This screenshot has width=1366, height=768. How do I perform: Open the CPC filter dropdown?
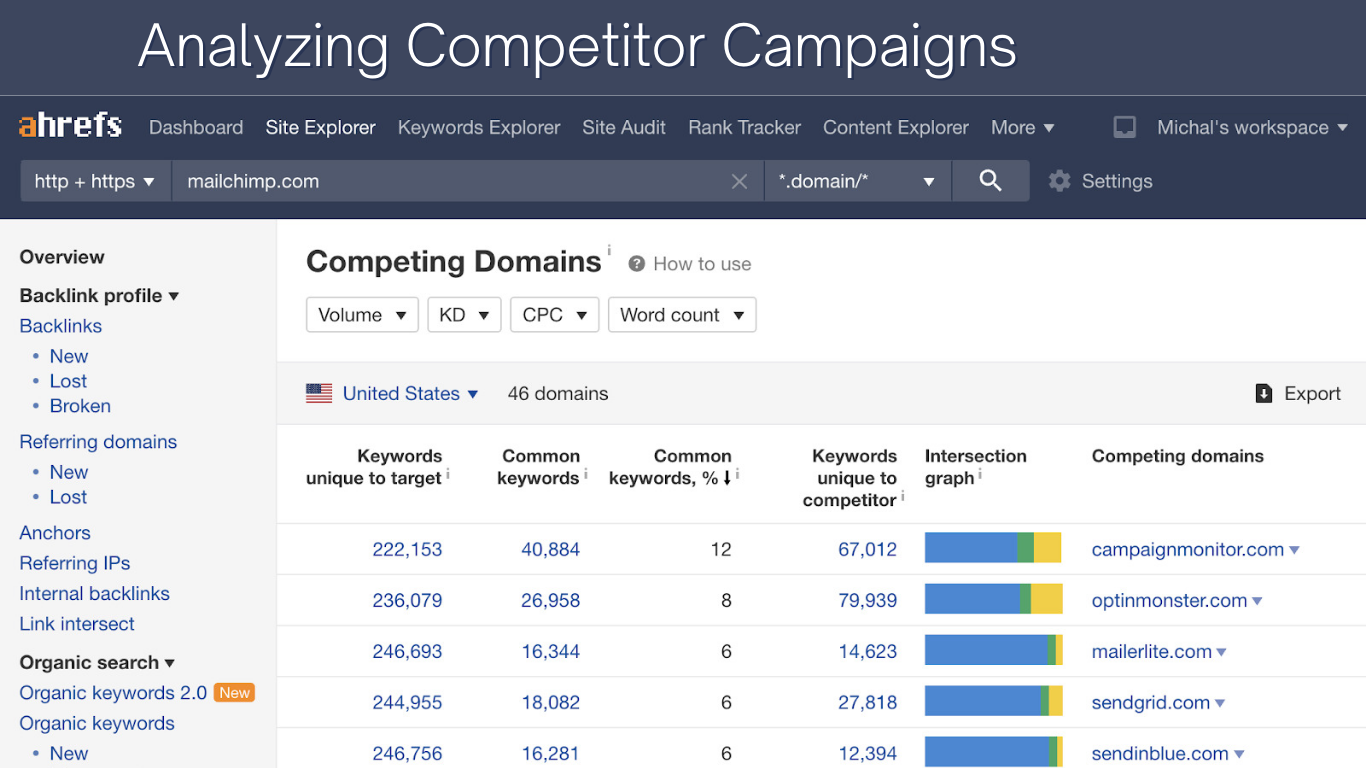tap(554, 315)
